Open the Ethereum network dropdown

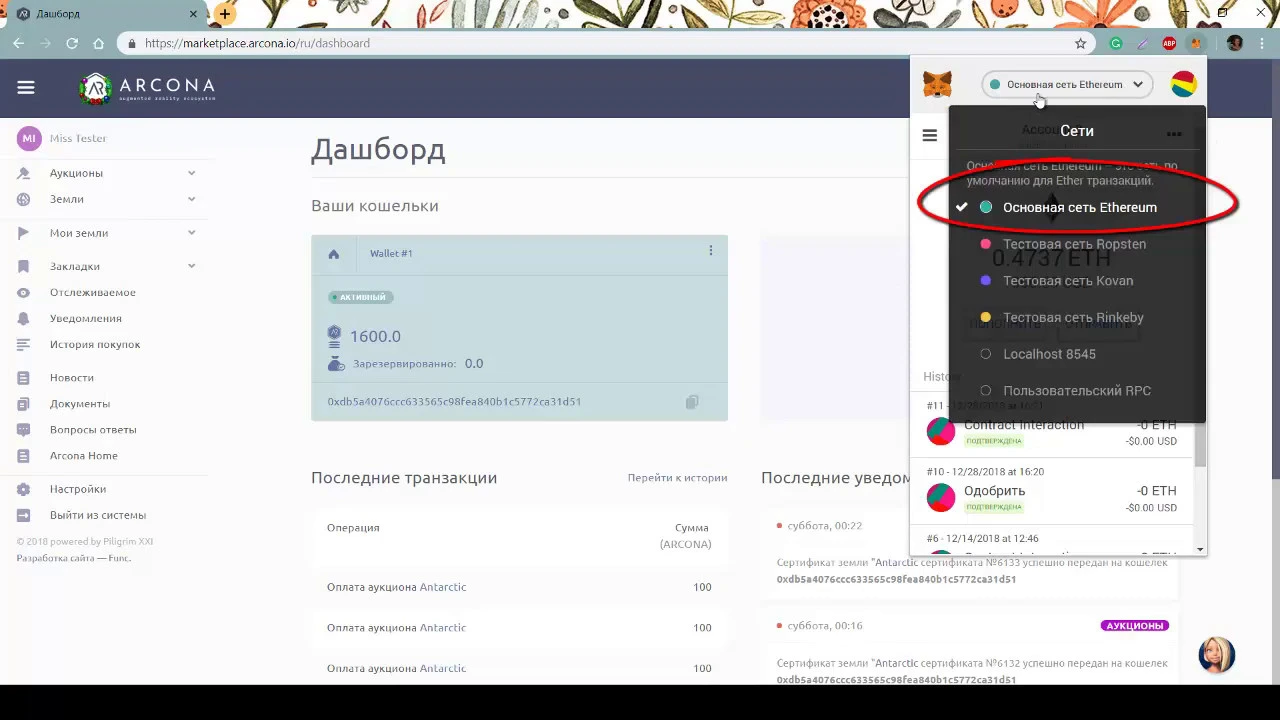[1067, 85]
